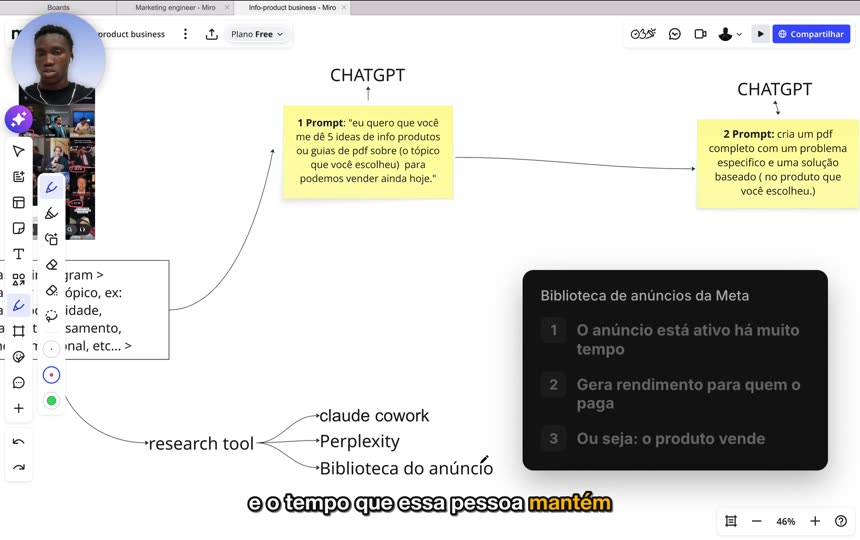860x540 pixels.
Task: Click the research tool text
Action: pyautogui.click(x=201, y=443)
